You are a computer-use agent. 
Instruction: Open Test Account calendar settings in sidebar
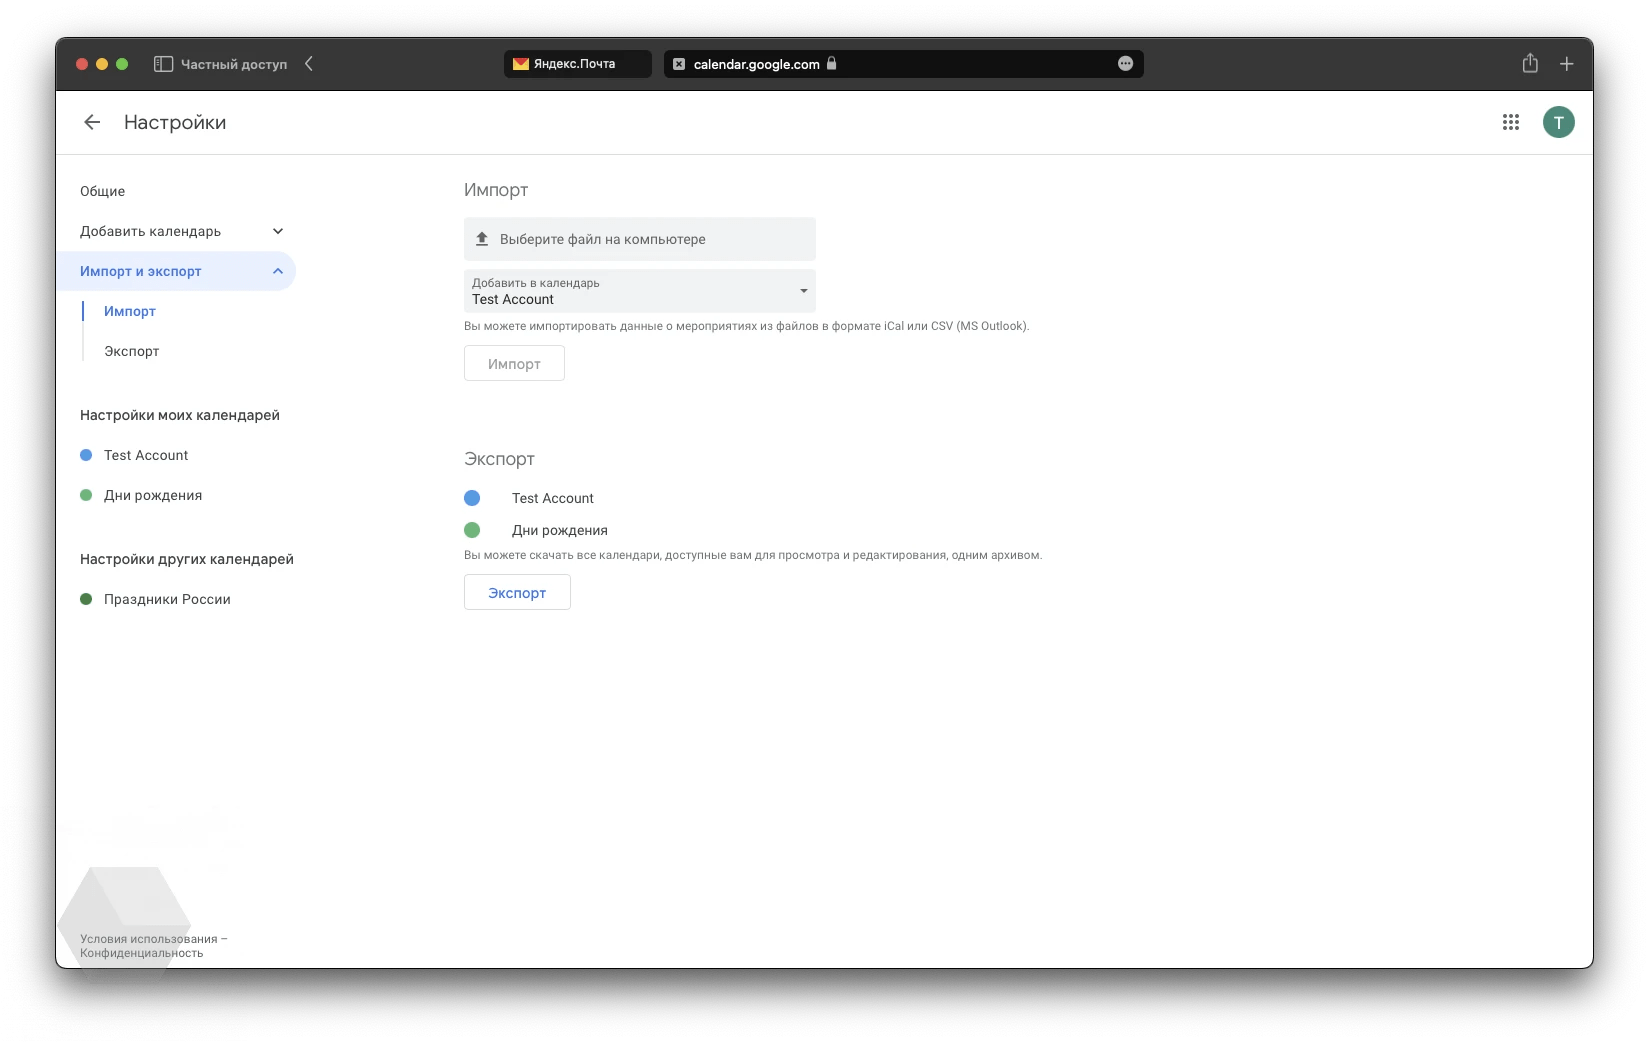tap(146, 455)
